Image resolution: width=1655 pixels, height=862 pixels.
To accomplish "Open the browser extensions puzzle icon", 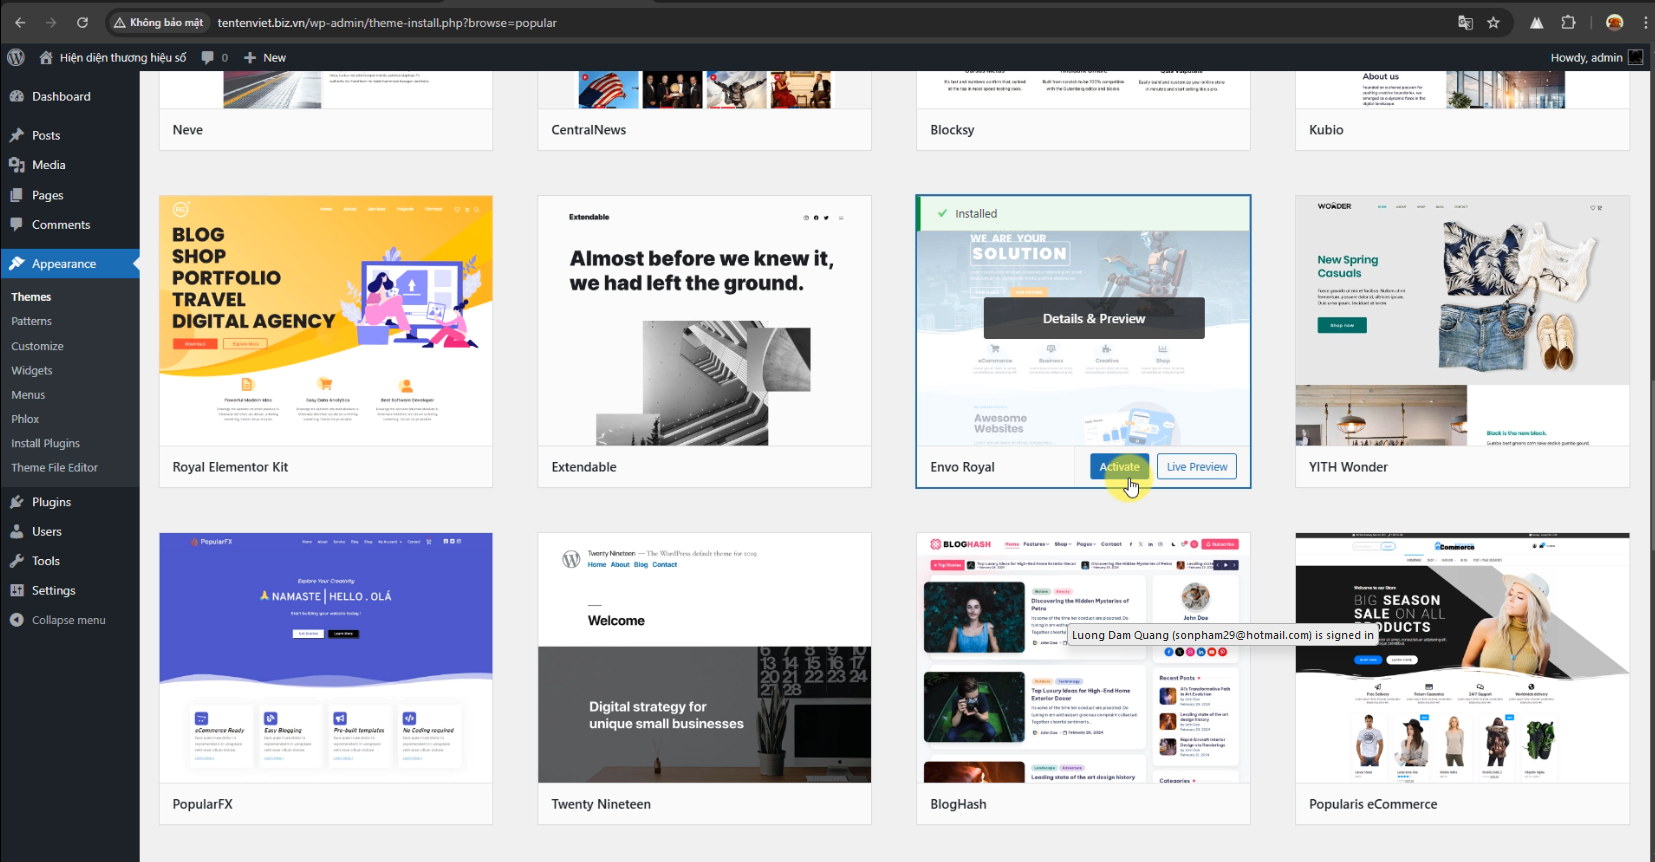I will (1568, 22).
